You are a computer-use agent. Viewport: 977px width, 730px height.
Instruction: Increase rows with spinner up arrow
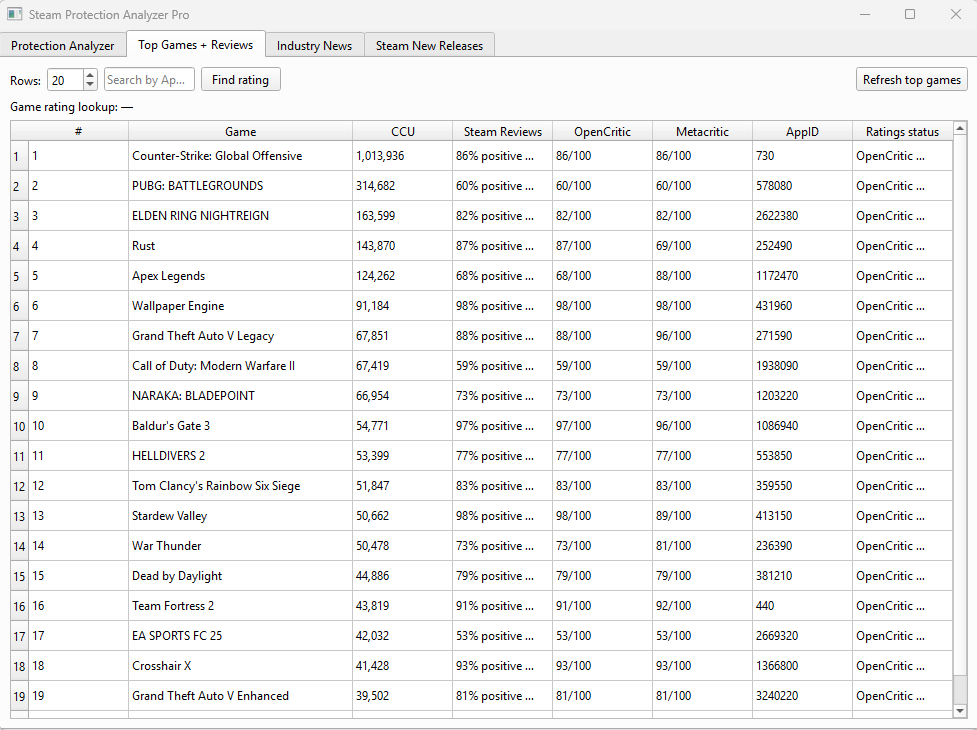tap(90, 75)
